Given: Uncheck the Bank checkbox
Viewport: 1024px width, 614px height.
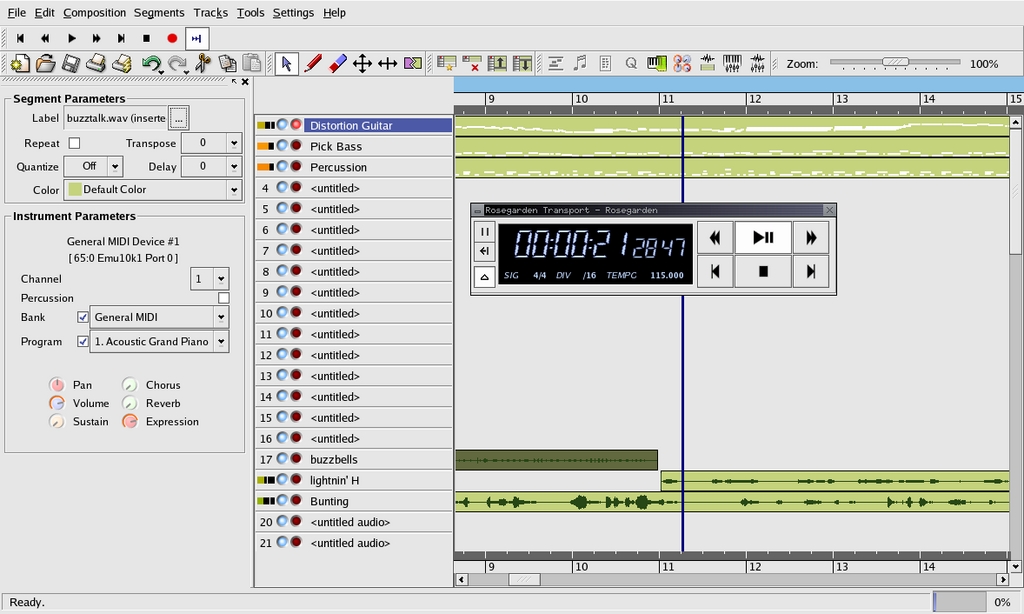Looking at the screenshot, I should tap(83, 317).
